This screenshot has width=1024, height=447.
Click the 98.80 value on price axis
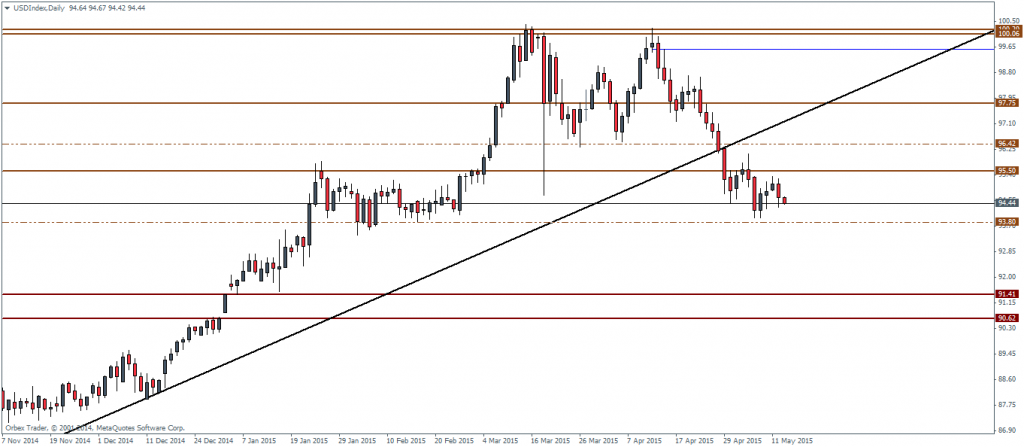1006,72
